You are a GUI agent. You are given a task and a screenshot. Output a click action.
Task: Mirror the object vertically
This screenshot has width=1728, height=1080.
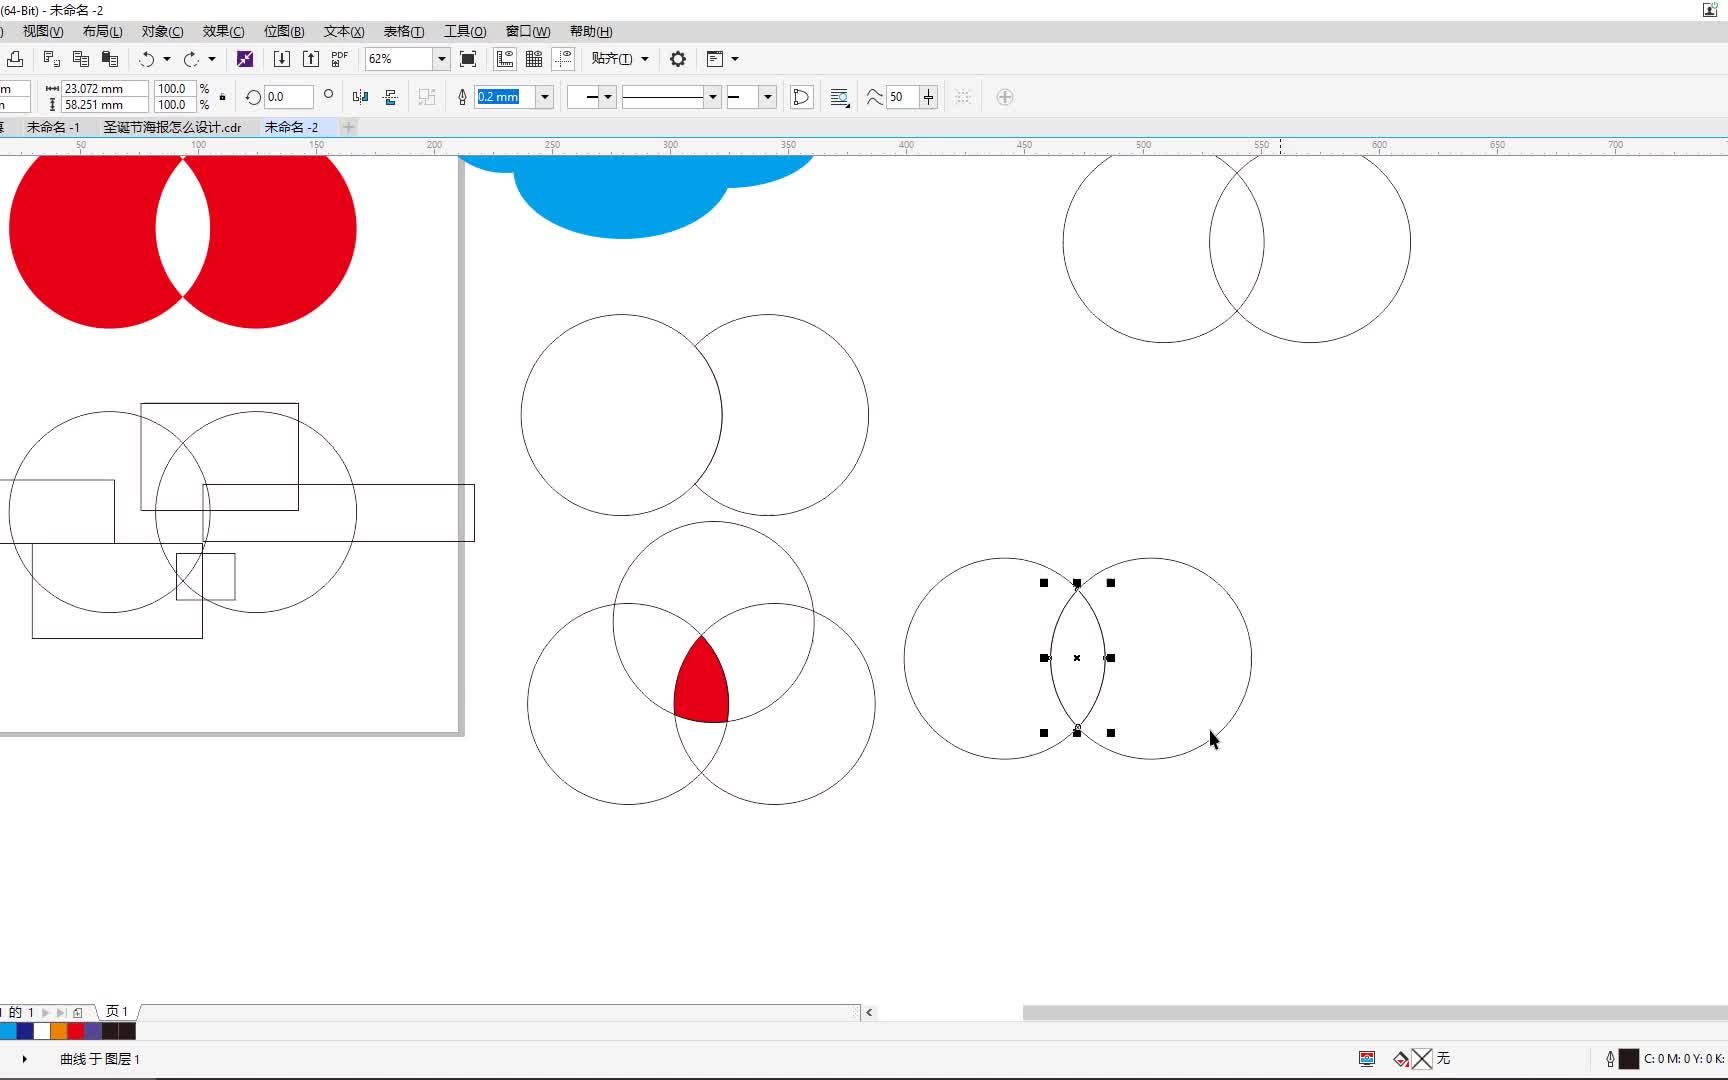point(390,97)
